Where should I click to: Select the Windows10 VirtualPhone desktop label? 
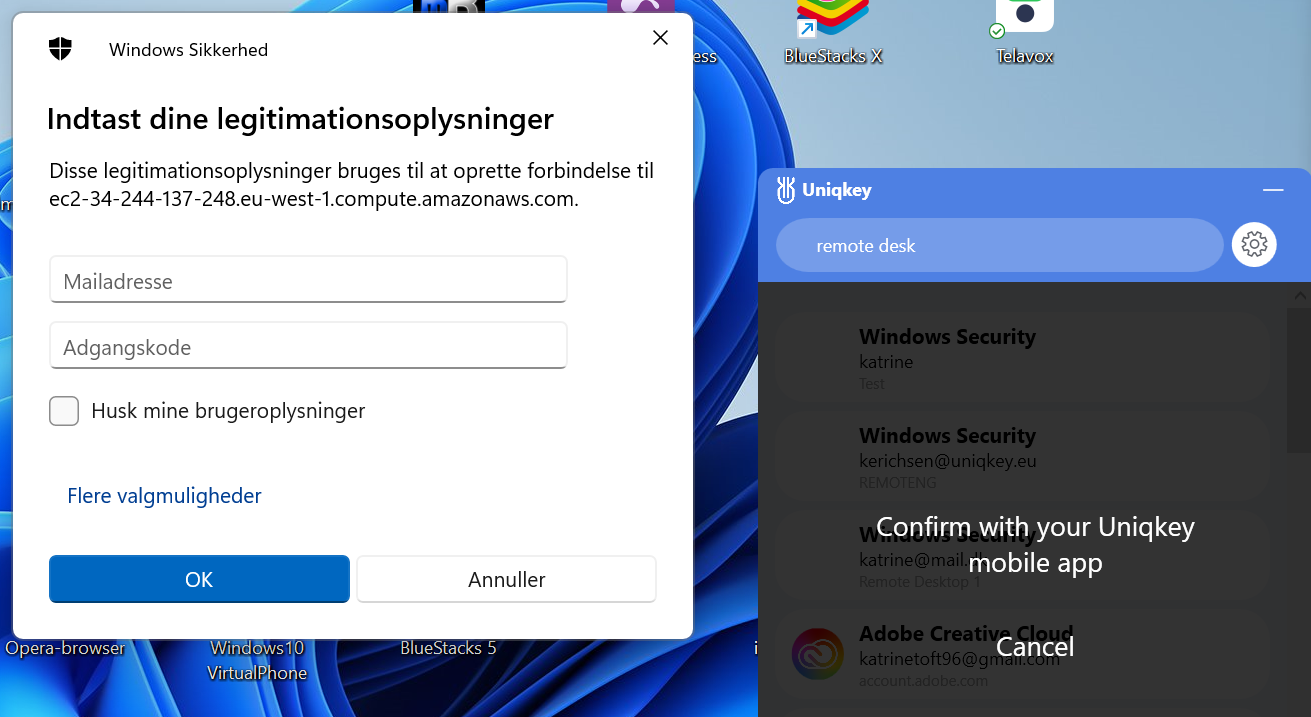coord(257,661)
